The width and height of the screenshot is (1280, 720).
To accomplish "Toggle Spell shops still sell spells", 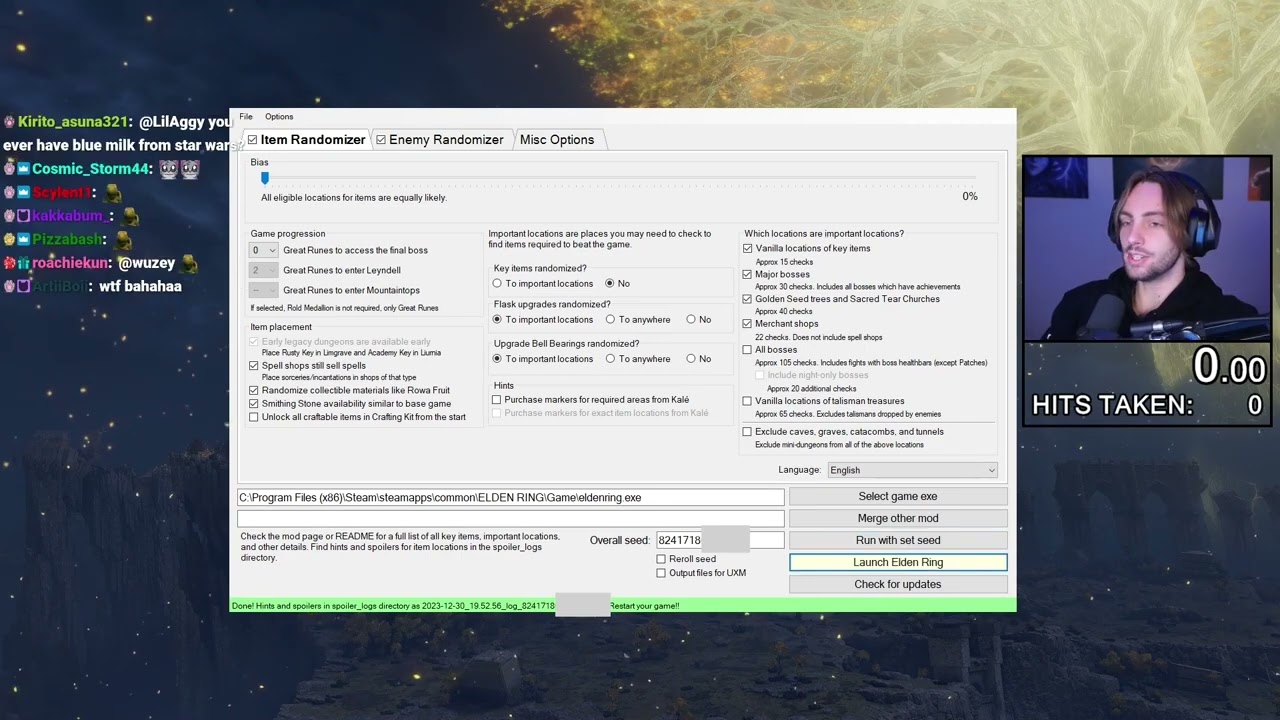I will coord(254,366).
